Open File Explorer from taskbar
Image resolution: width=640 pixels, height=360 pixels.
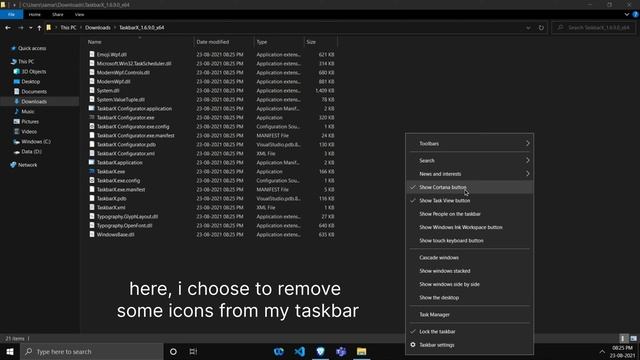pos(362,351)
